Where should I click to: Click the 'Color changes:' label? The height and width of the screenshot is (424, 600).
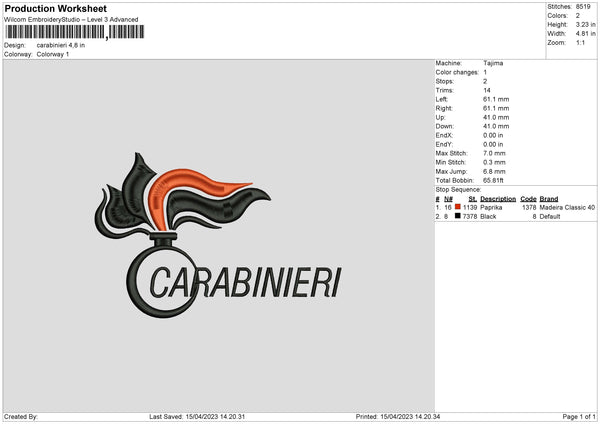pyautogui.click(x=457, y=72)
